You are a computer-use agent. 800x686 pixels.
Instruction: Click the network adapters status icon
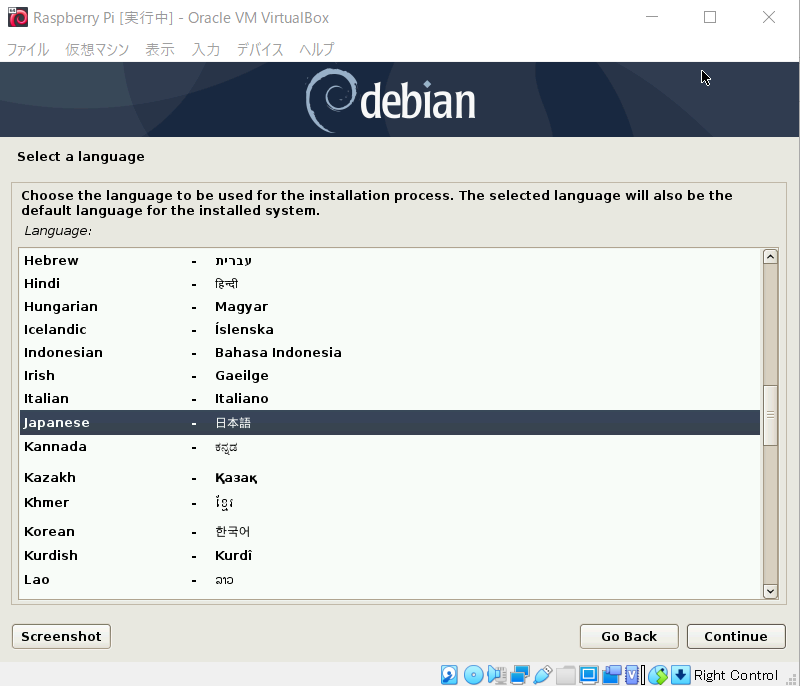[x=520, y=675]
